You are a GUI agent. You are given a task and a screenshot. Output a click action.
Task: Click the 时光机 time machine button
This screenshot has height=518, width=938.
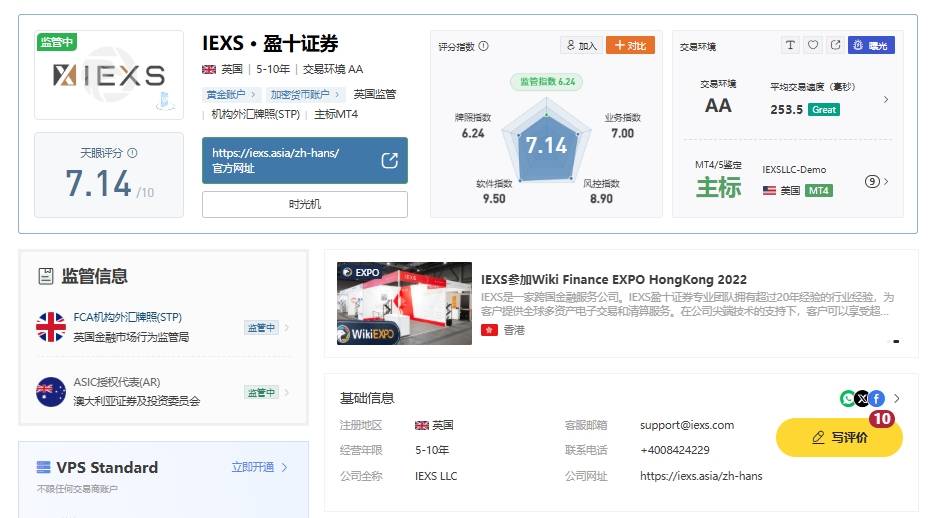click(305, 205)
